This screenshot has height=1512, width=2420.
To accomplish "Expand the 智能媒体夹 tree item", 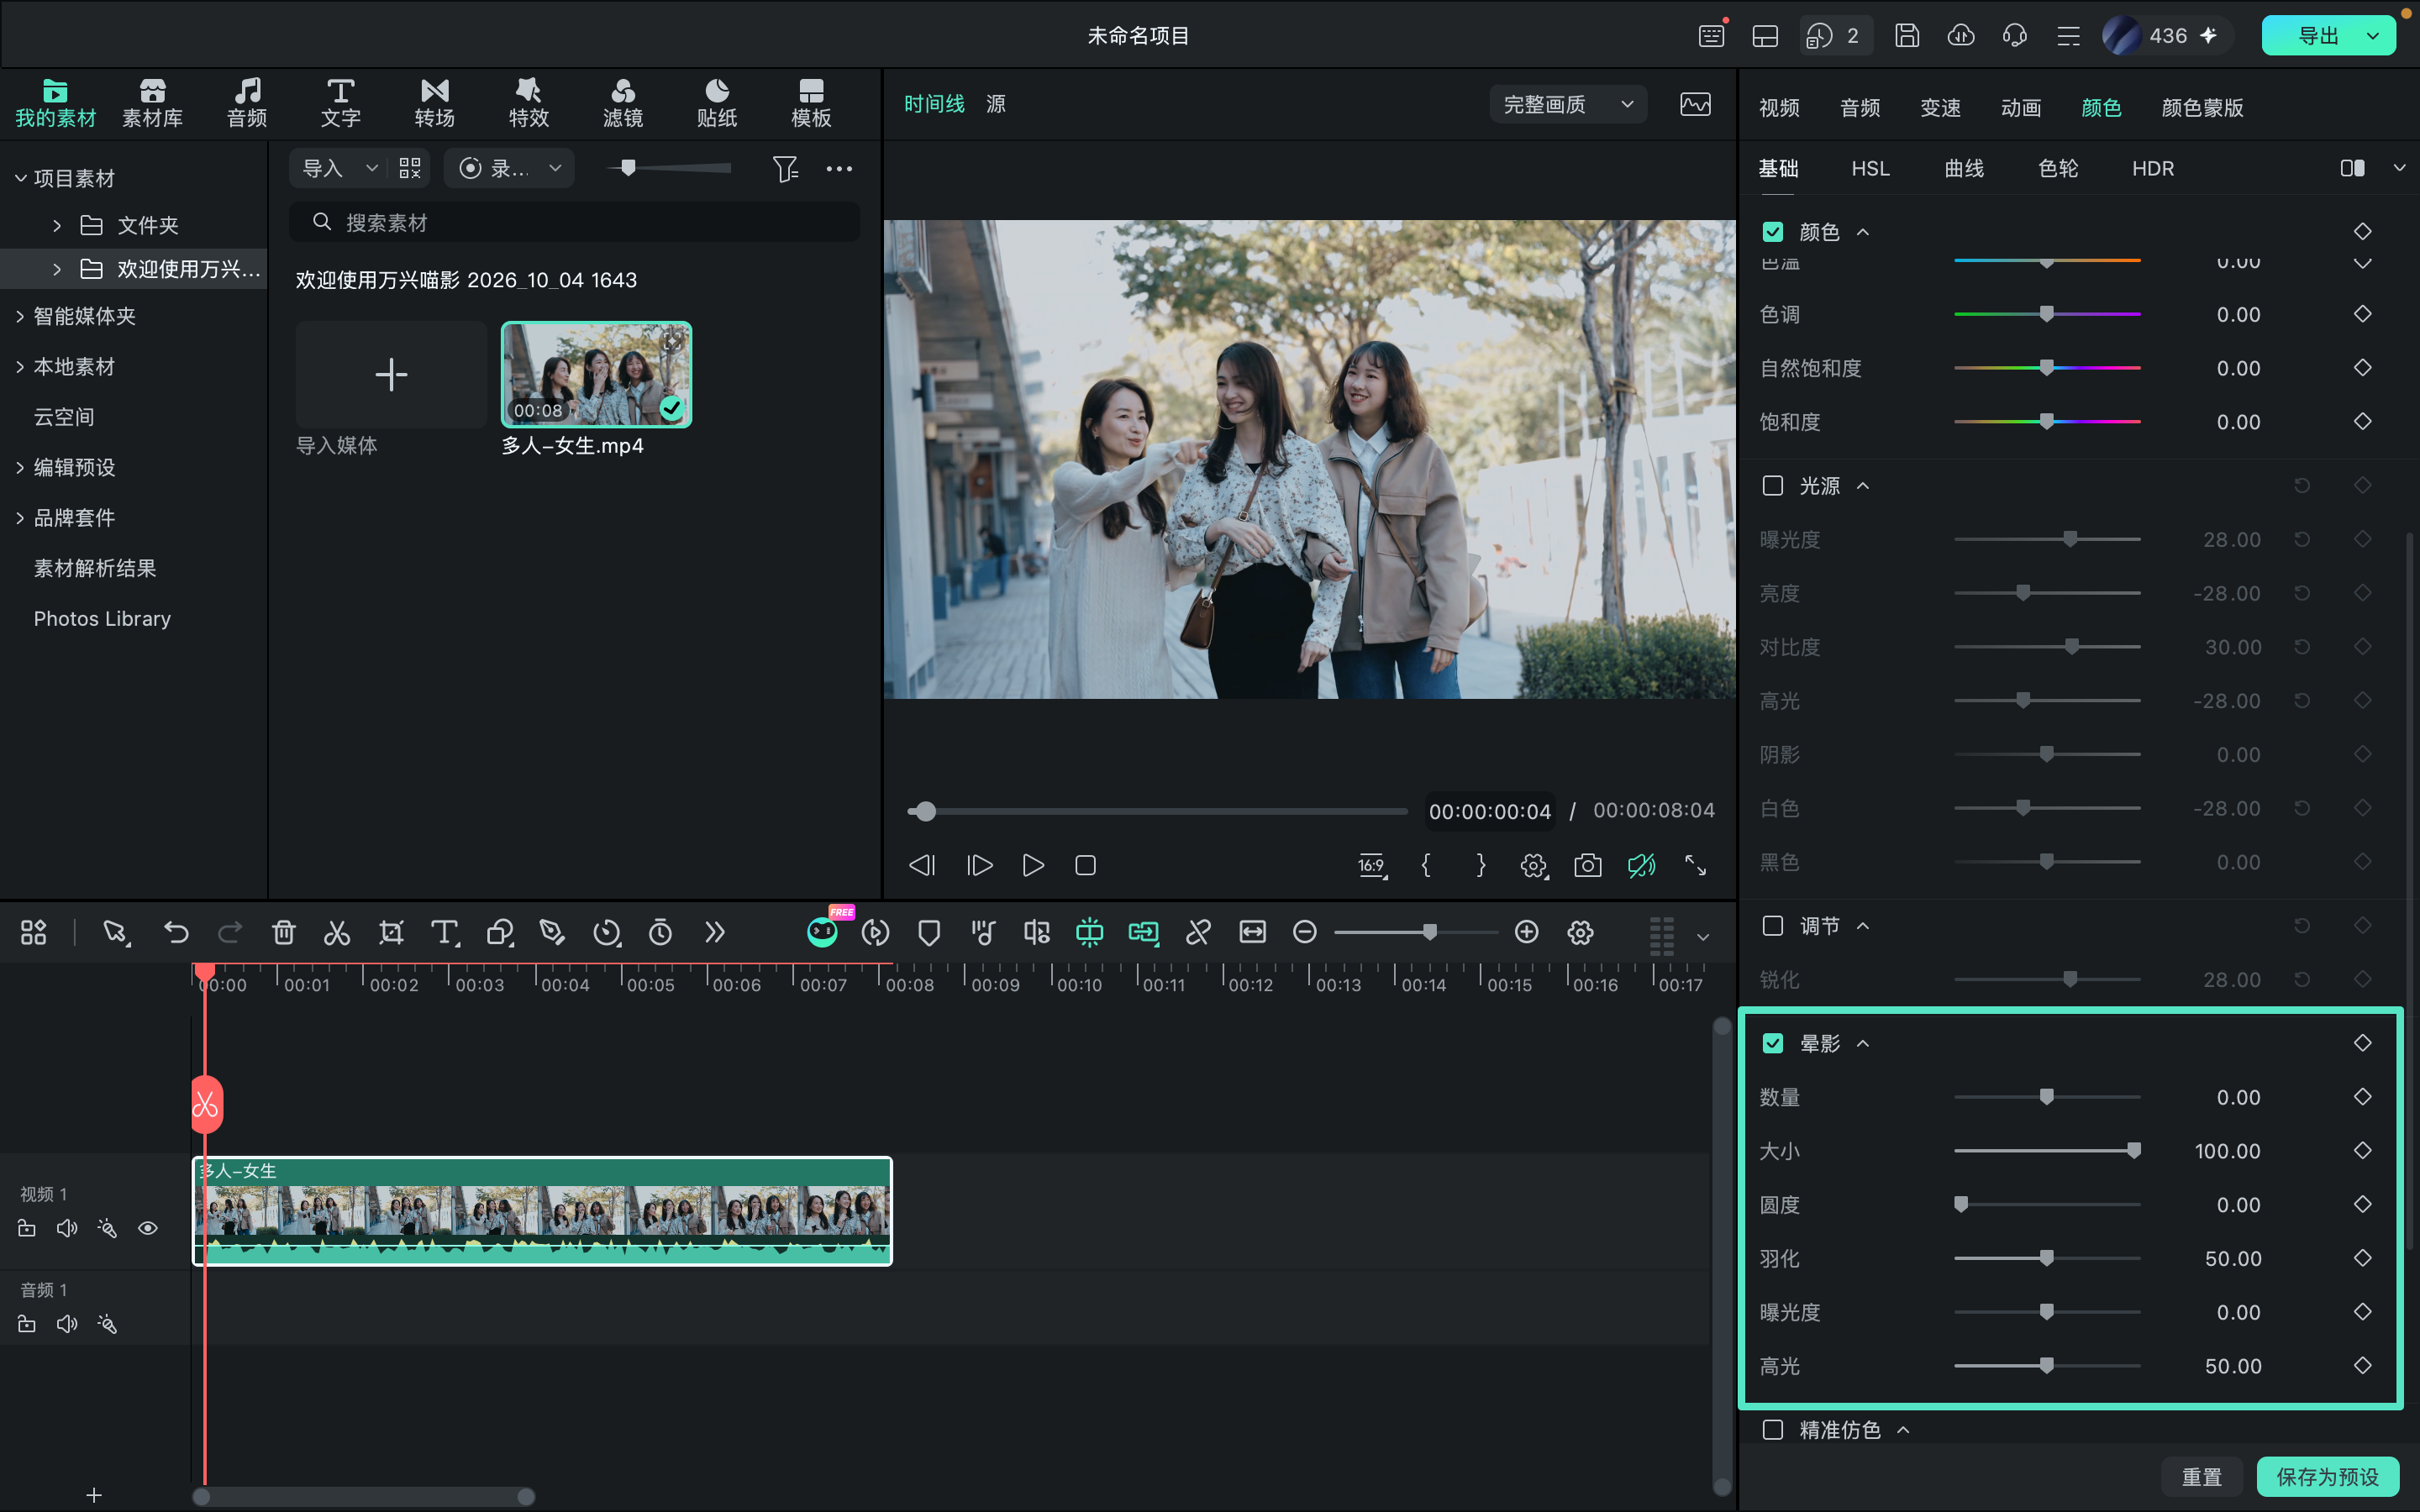I will click(x=20, y=316).
